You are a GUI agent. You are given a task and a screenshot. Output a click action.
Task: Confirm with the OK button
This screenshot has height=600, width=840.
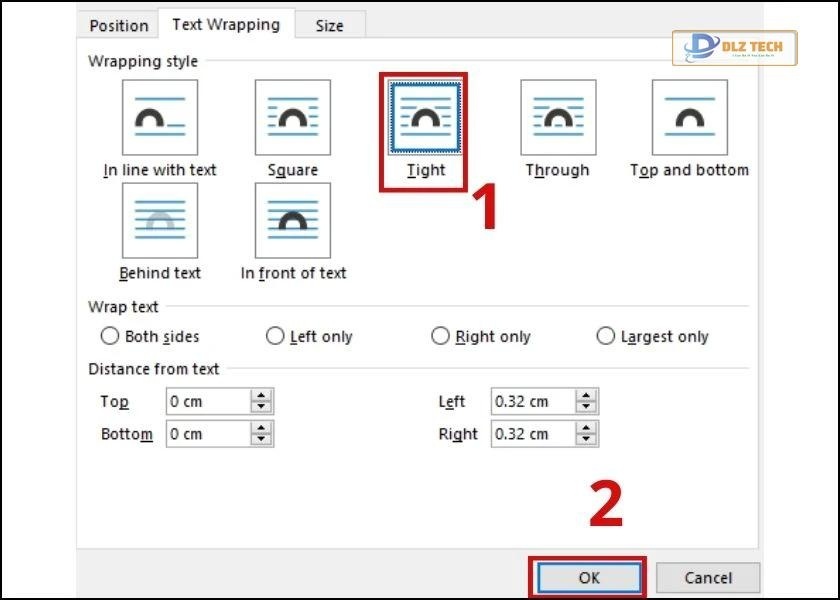(589, 577)
